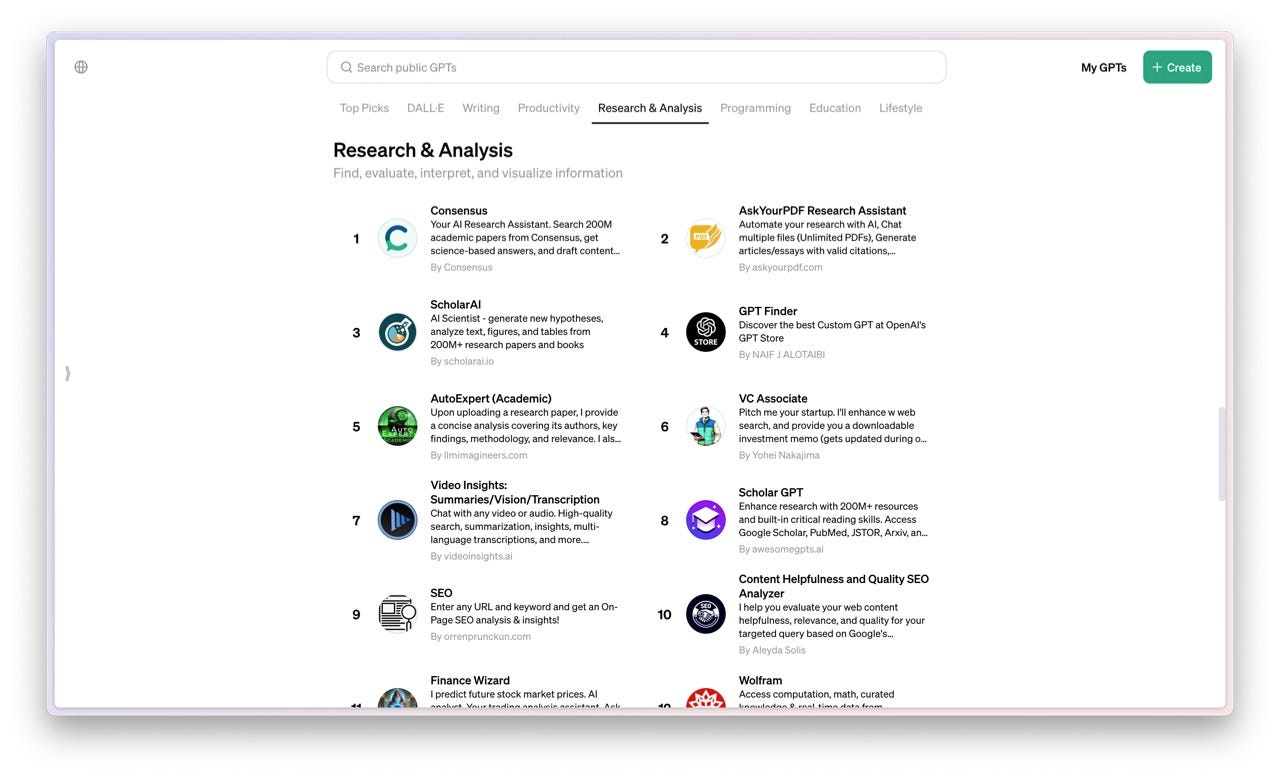Open the SEO GPT title
The height and width of the screenshot is (777, 1280).
click(x=441, y=593)
